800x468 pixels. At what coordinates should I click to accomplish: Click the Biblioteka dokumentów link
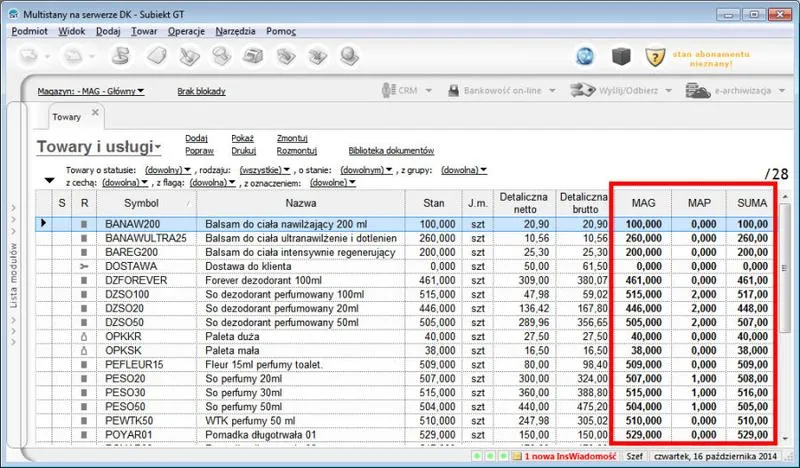pos(391,150)
